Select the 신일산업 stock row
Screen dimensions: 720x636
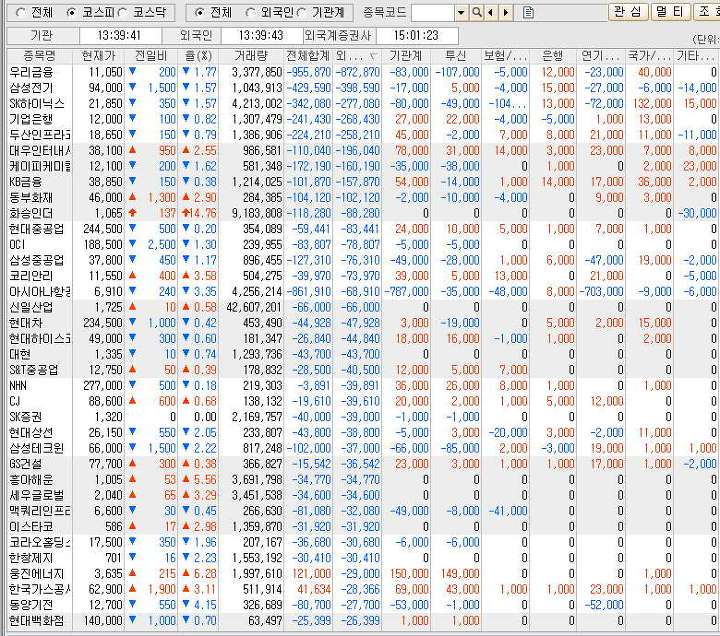pyautogui.click(x=363, y=307)
